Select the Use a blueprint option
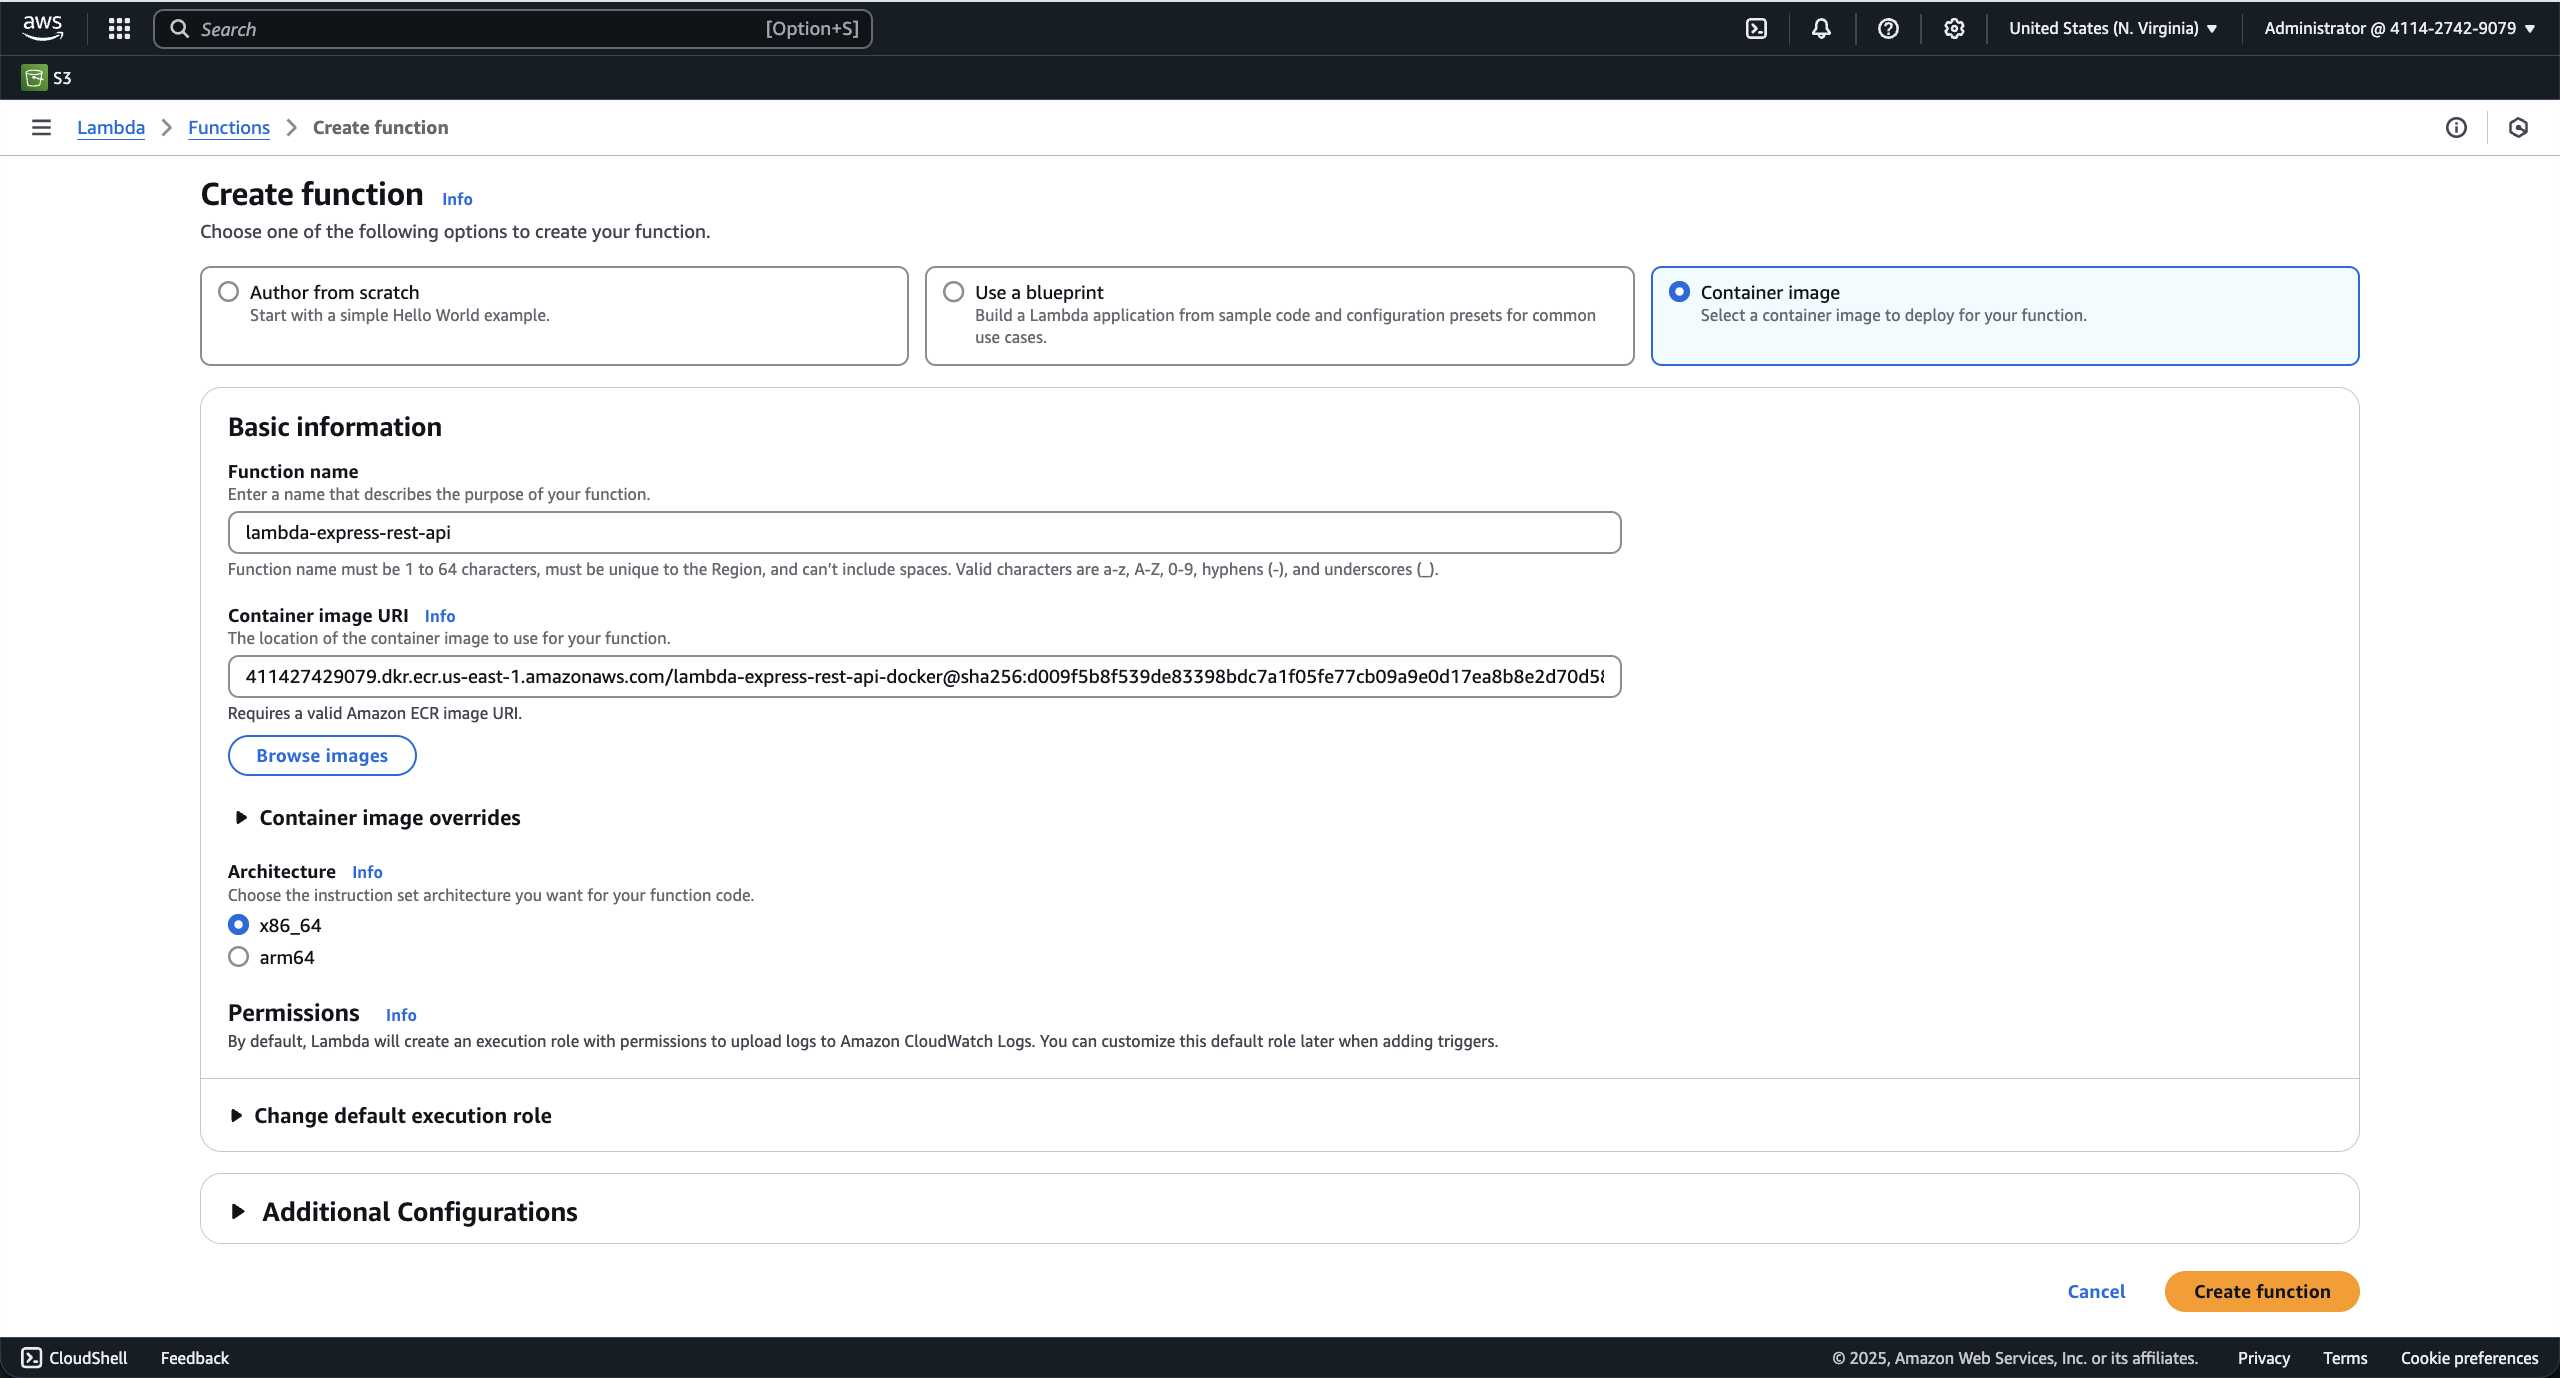This screenshot has height=1378, width=2560. pos(954,292)
